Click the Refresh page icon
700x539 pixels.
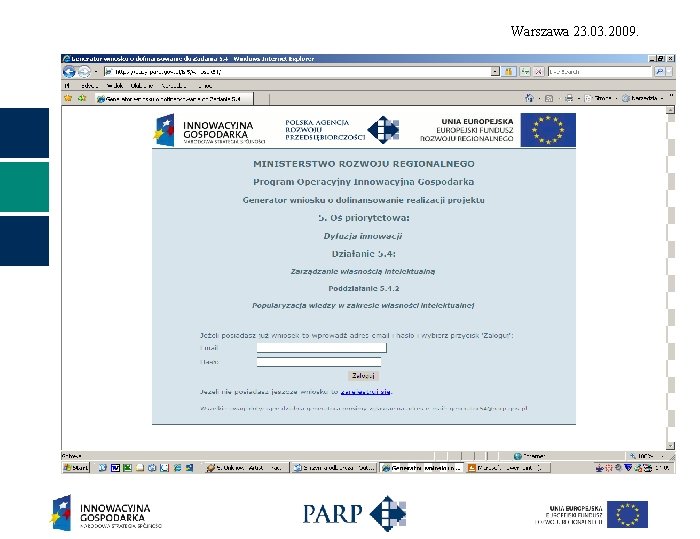pos(525,71)
